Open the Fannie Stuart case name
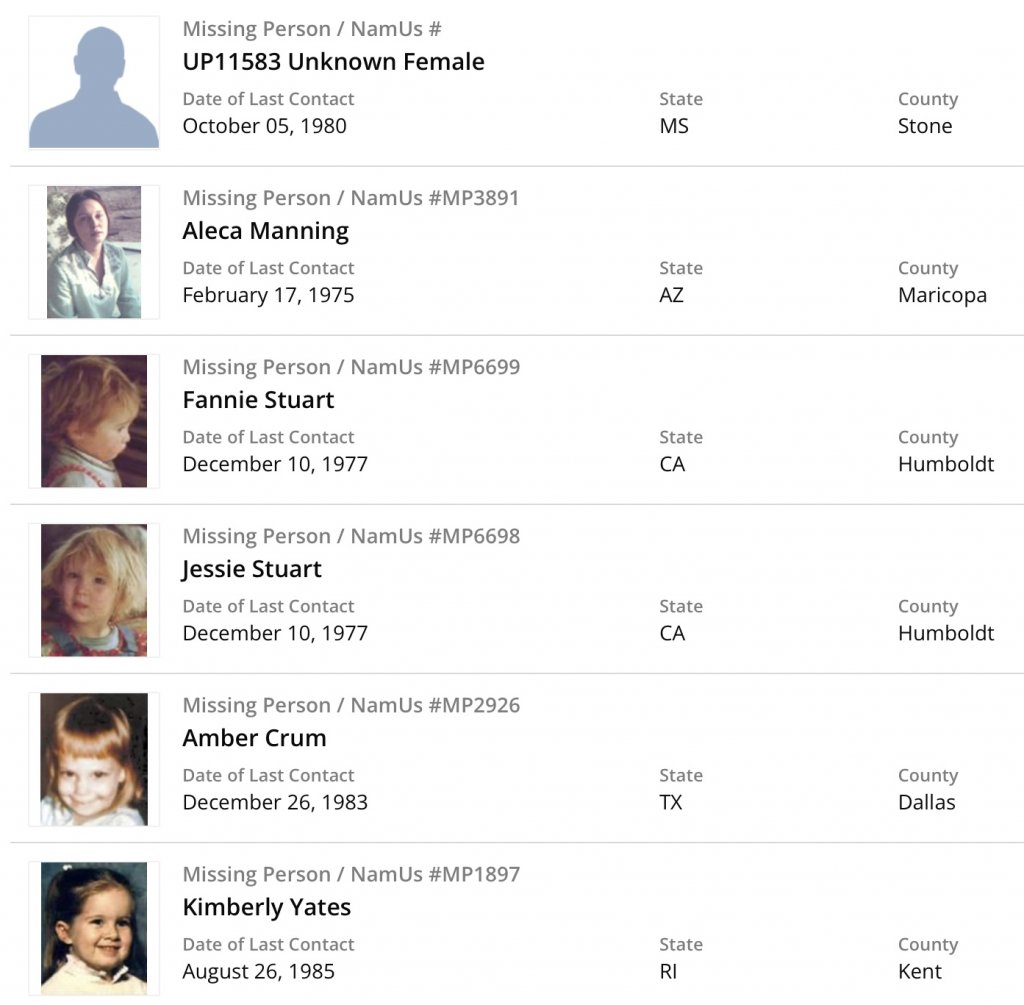 (x=258, y=400)
